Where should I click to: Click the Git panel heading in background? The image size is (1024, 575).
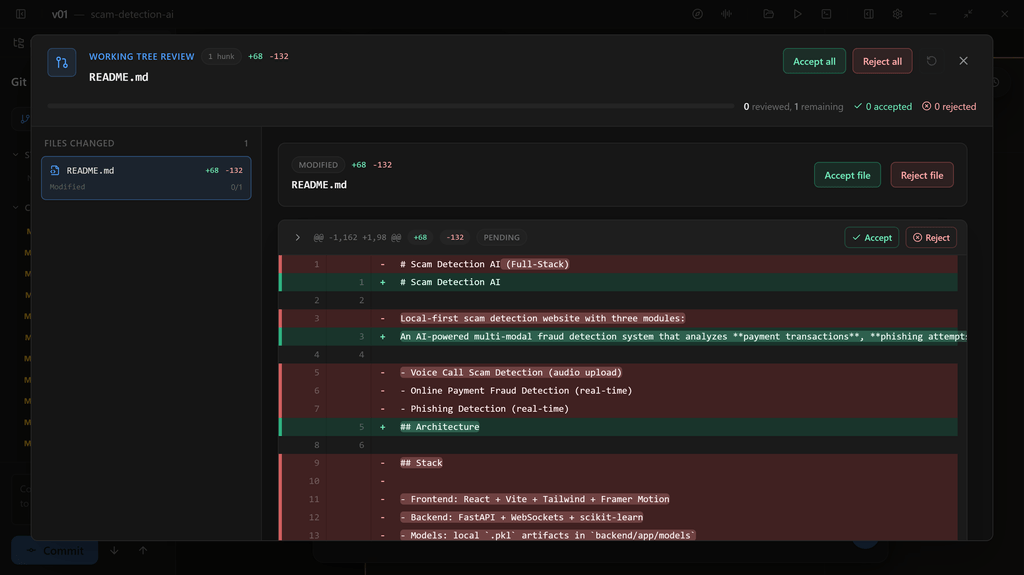coord(18,82)
